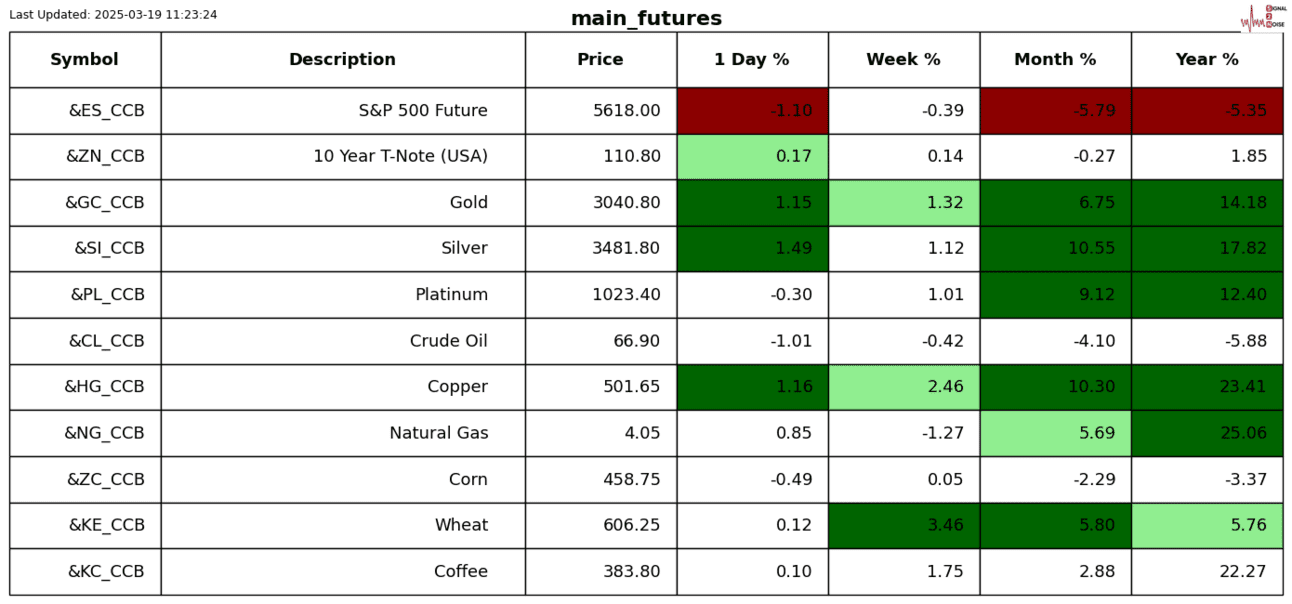1292x604 pixels.
Task: Click the Description column header
Action: pos(342,60)
